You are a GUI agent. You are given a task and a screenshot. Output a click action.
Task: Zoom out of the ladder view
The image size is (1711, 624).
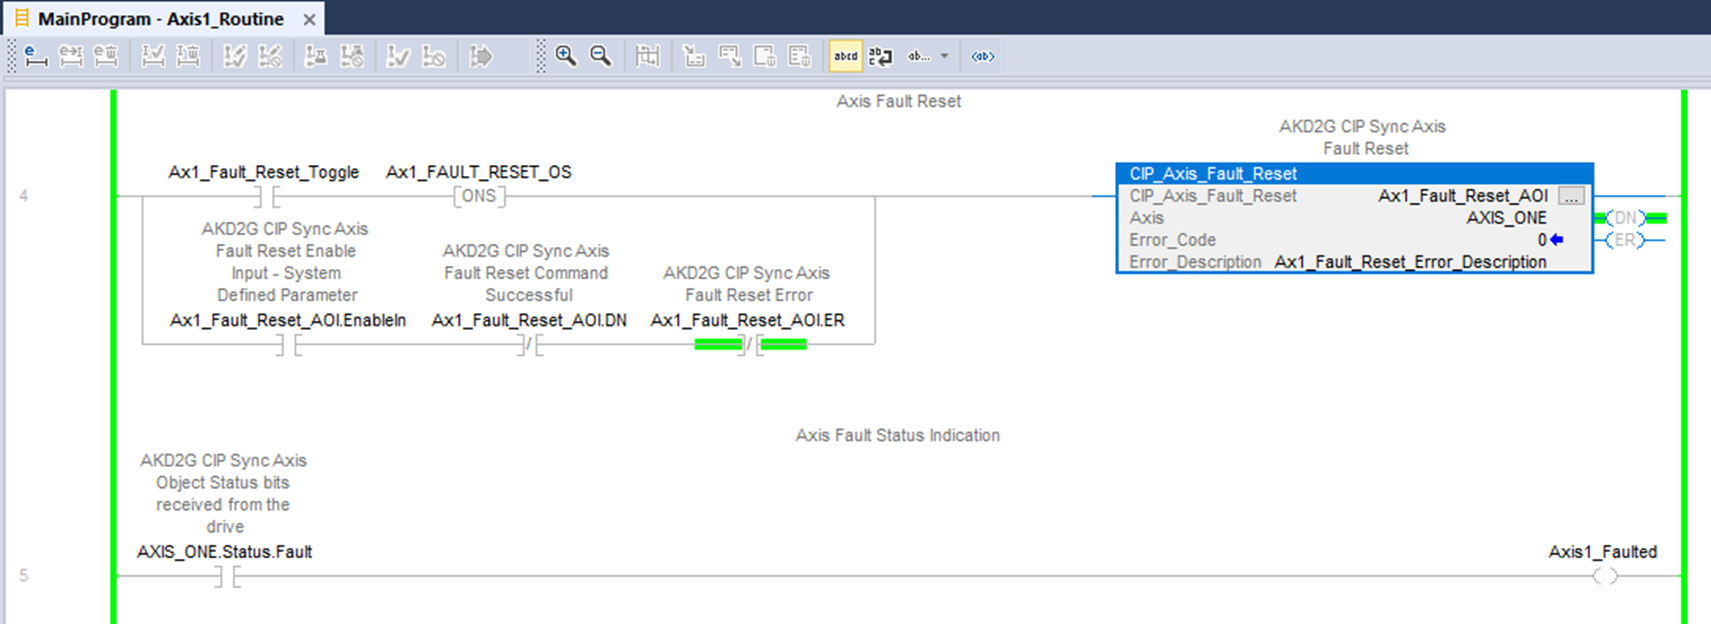(601, 56)
